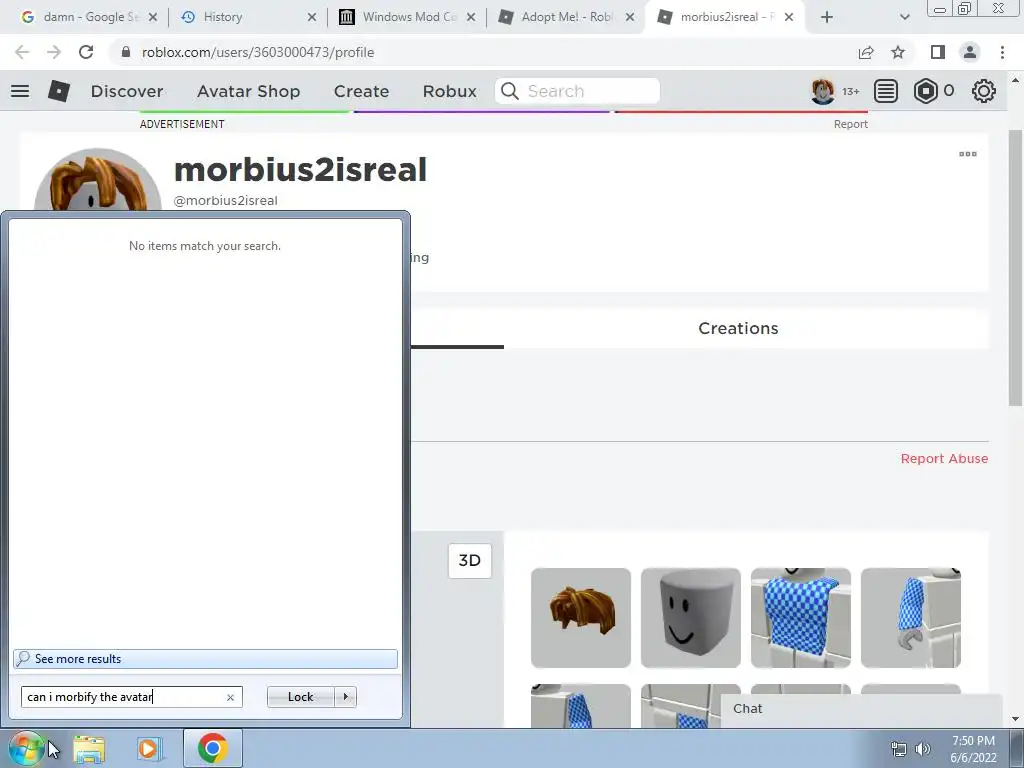Viewport: 1024px width, 768px height.
Task: Report the advertisement
Action: (850, 124)
